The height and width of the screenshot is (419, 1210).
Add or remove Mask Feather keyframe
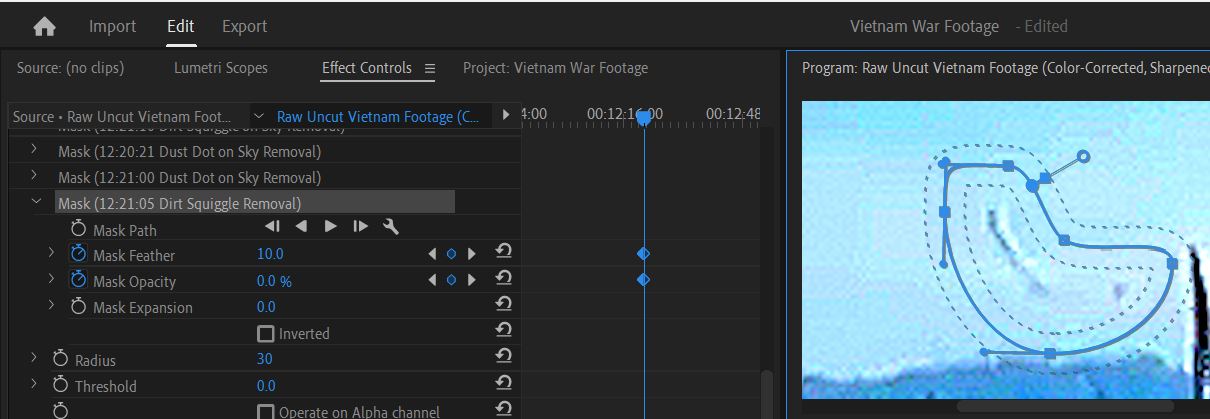[451, 254]
